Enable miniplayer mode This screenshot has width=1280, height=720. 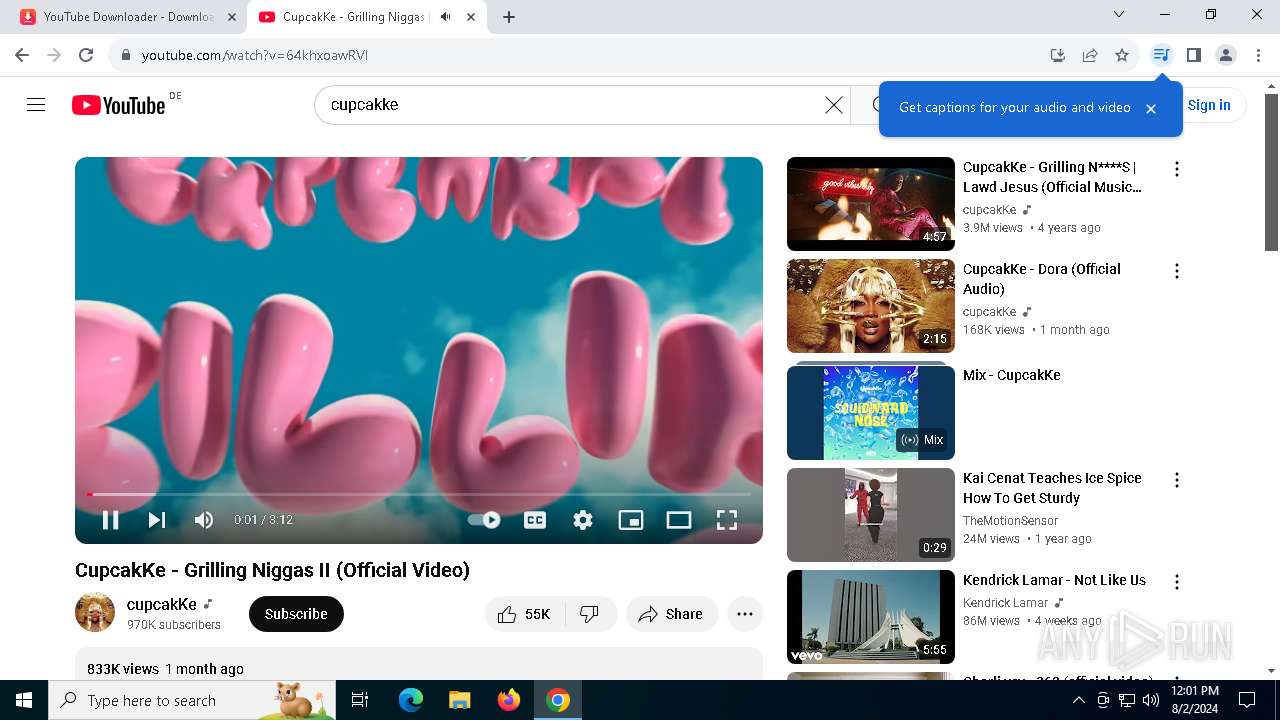(631, 520)
